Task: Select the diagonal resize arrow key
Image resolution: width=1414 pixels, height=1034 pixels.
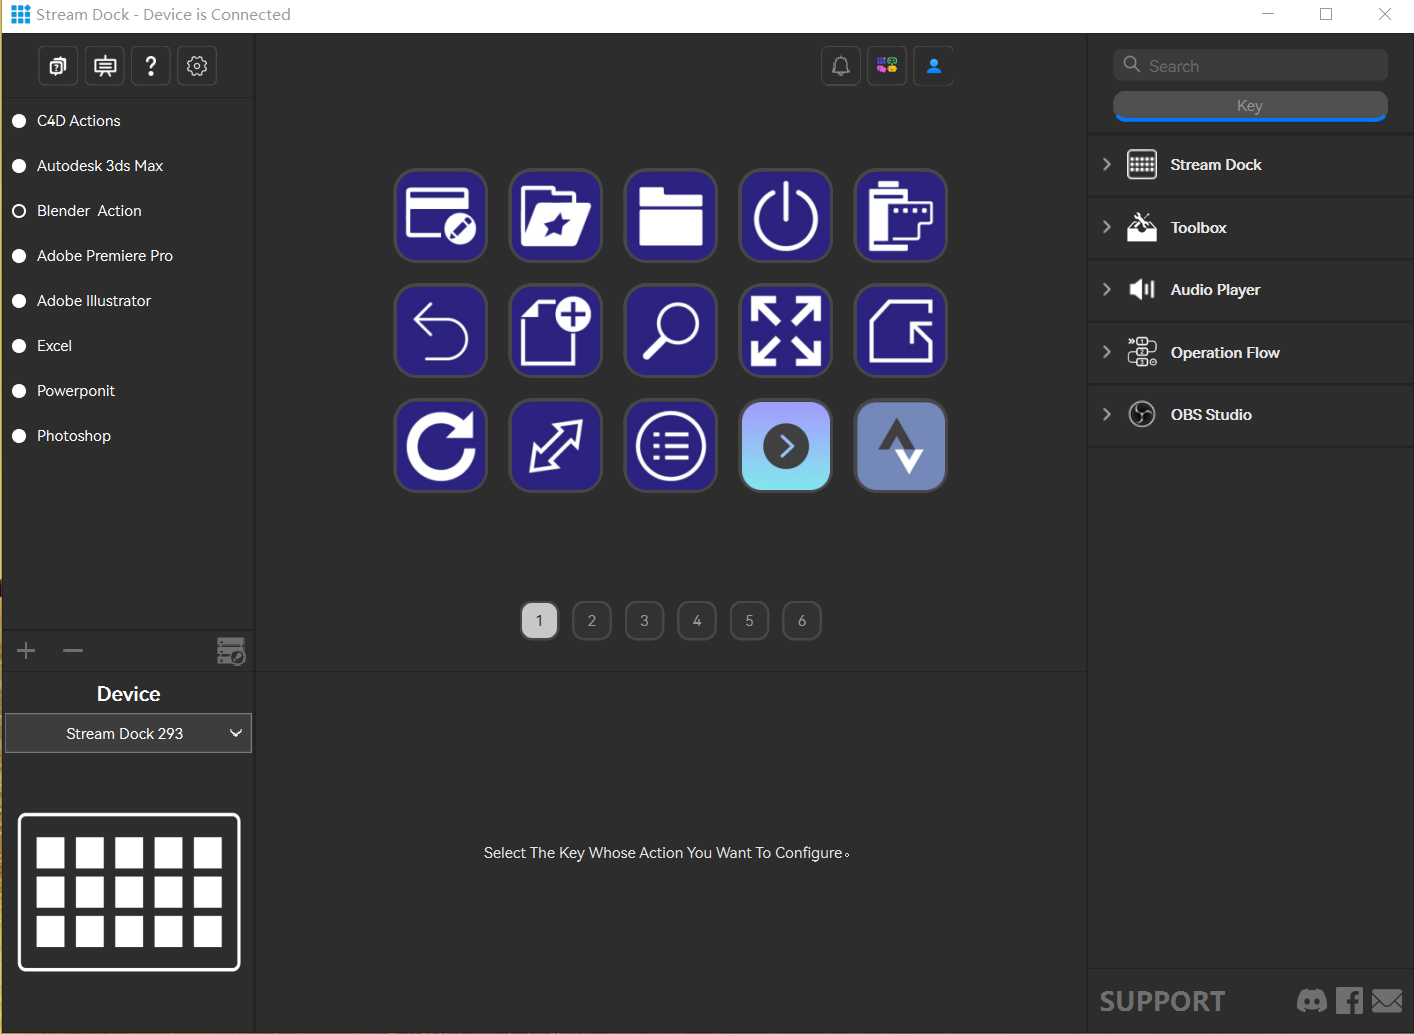Action: (556, 445)
